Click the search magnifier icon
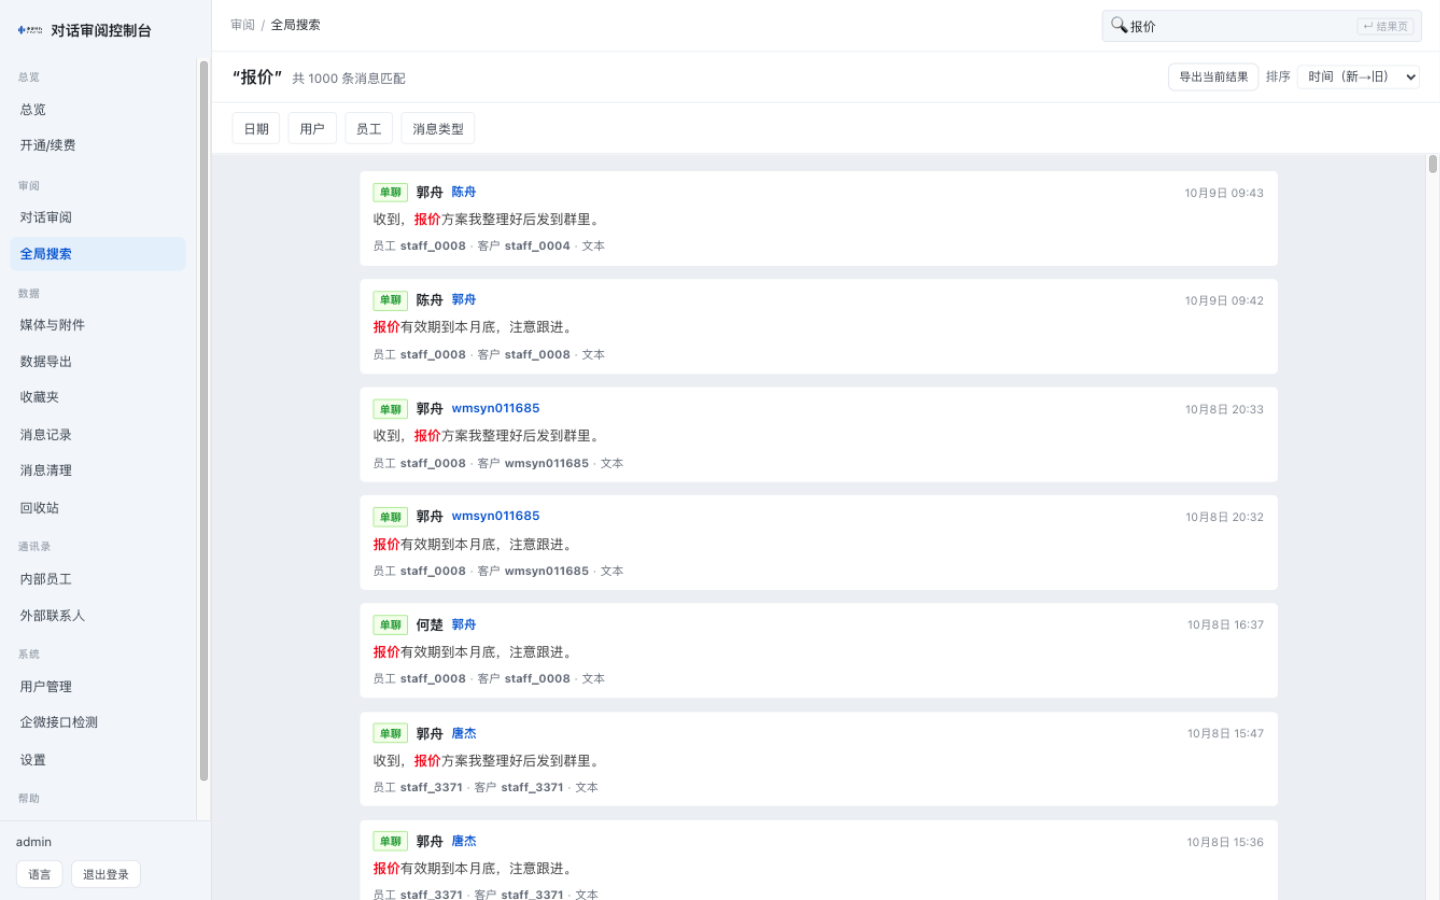The image size is (1440, 900). (x=1119, y=25)
